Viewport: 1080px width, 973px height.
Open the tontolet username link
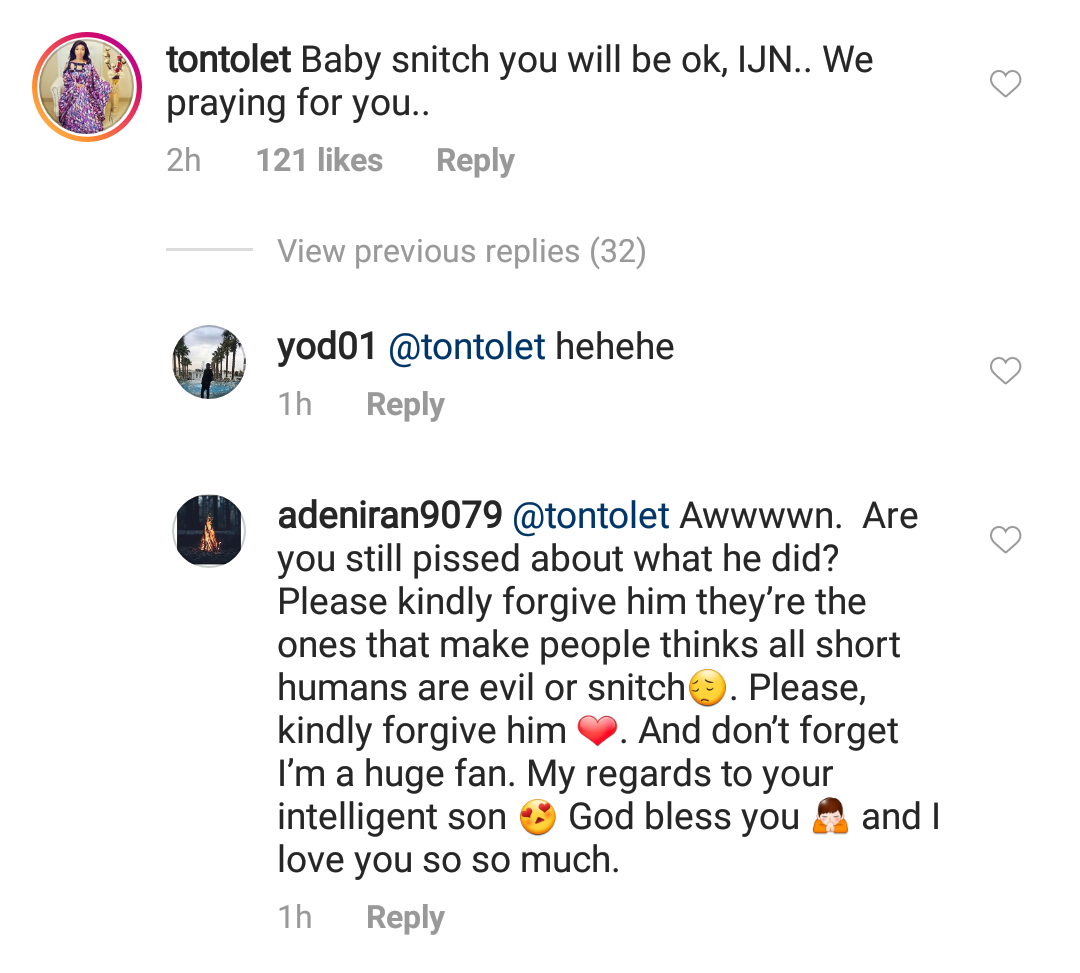click(x=228, y=61)
